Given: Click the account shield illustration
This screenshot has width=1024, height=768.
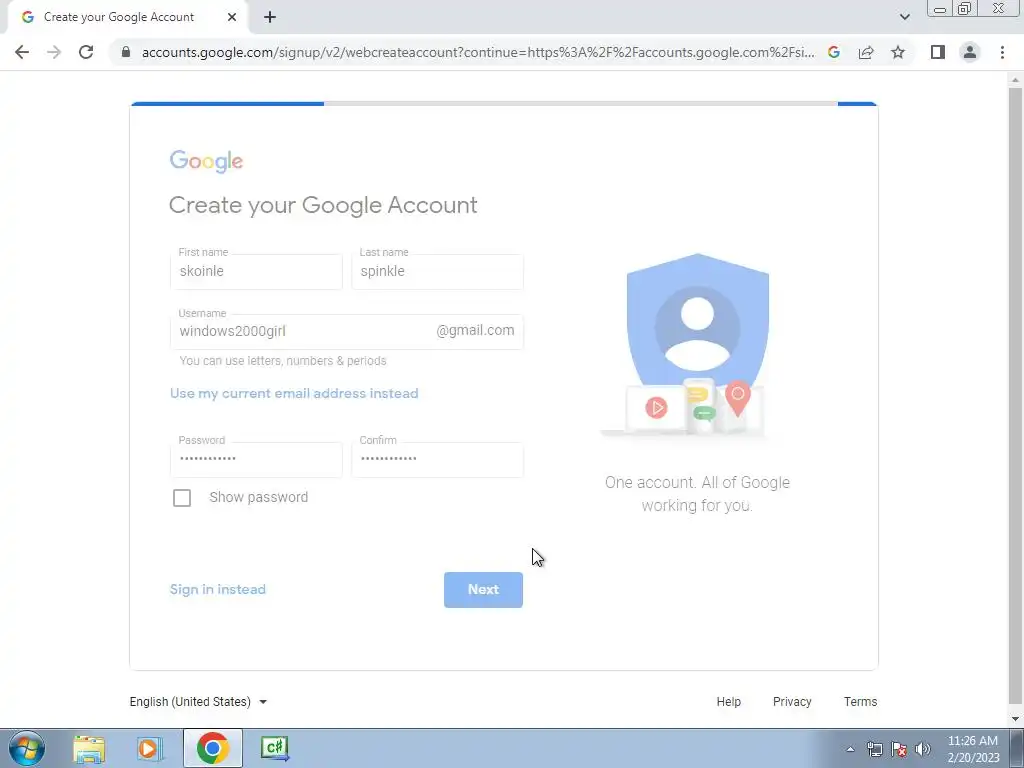Looking at the screenshot, I should pyautogui.click(x=696, y=345).
